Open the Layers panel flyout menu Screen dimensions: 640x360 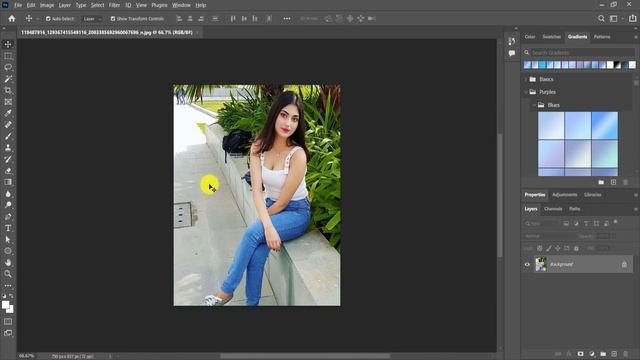[x=636, y=209]
